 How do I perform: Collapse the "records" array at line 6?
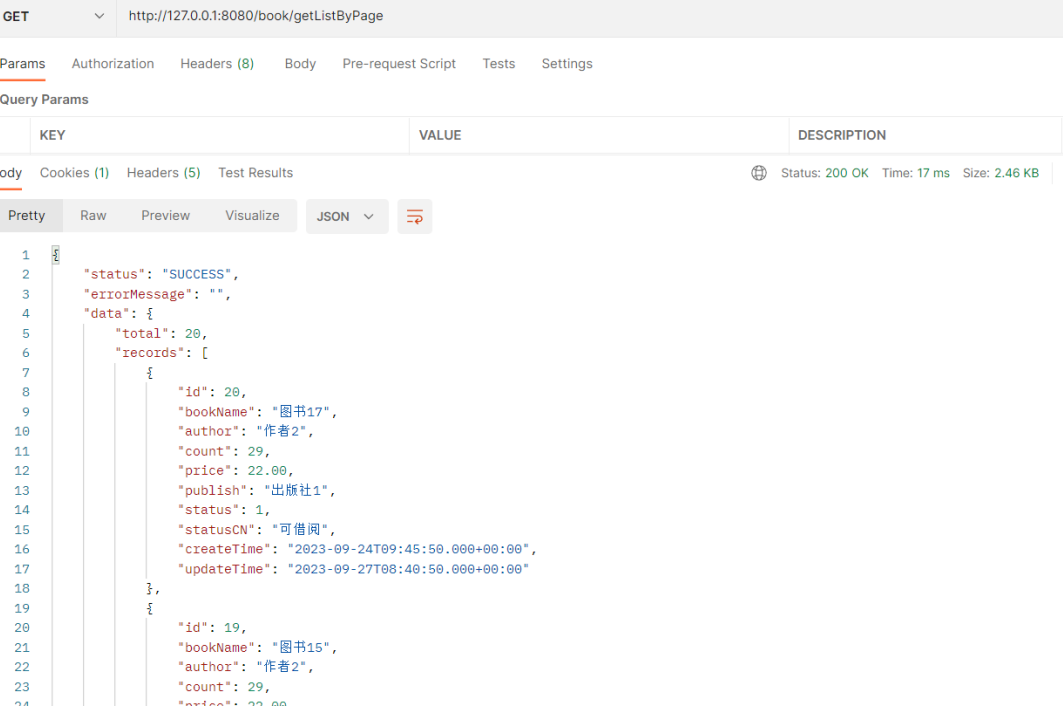205,353
